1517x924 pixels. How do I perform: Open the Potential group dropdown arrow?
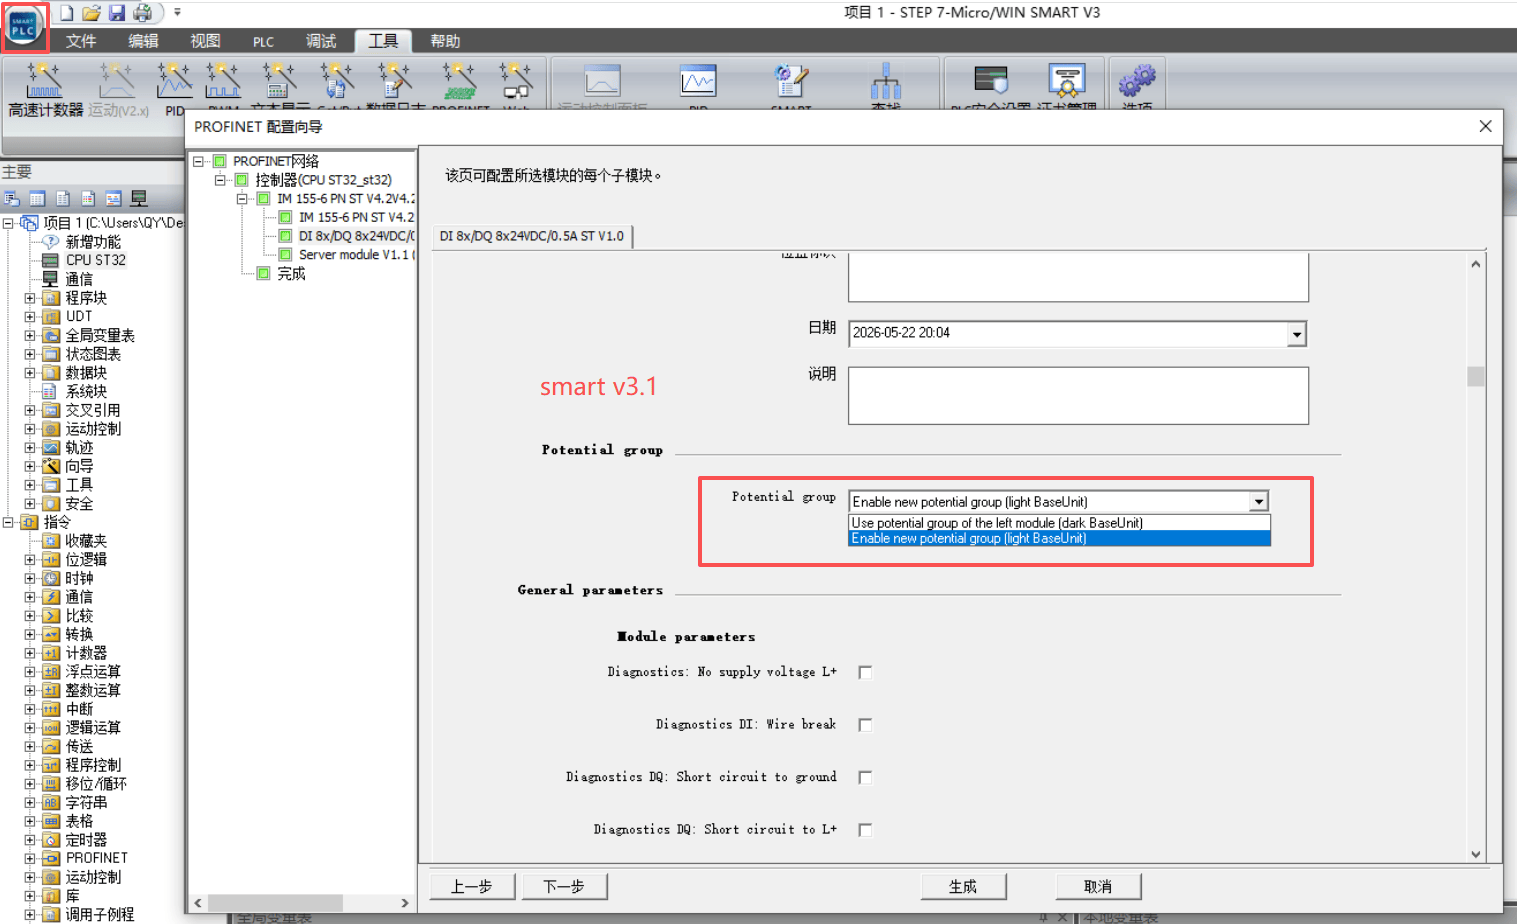pyautogui.click(x=1259, y=502)
